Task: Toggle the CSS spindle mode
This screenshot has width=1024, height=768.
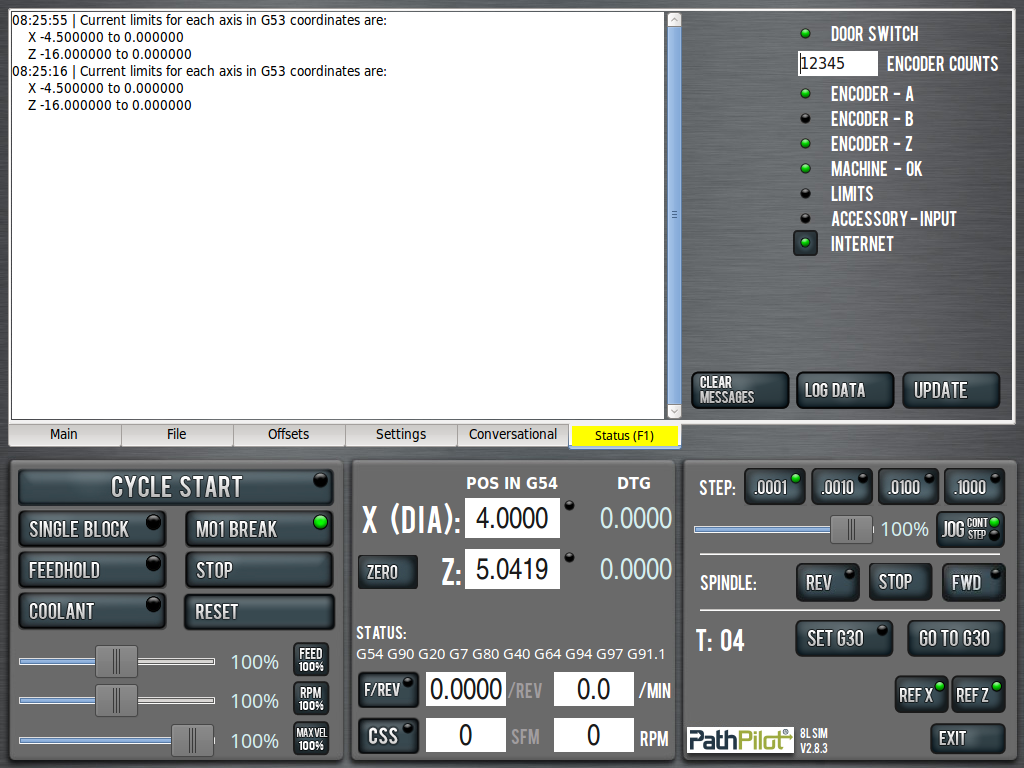Action: click(389, 736)
